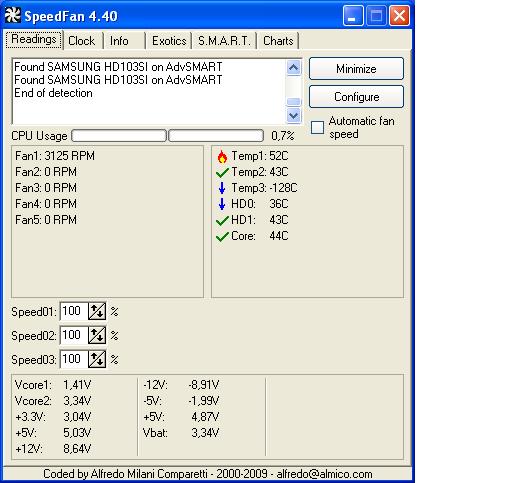Click the 'Temp2: 43C' reading
Viewport: 512px width, 483px height.
(x=260, y=172)
